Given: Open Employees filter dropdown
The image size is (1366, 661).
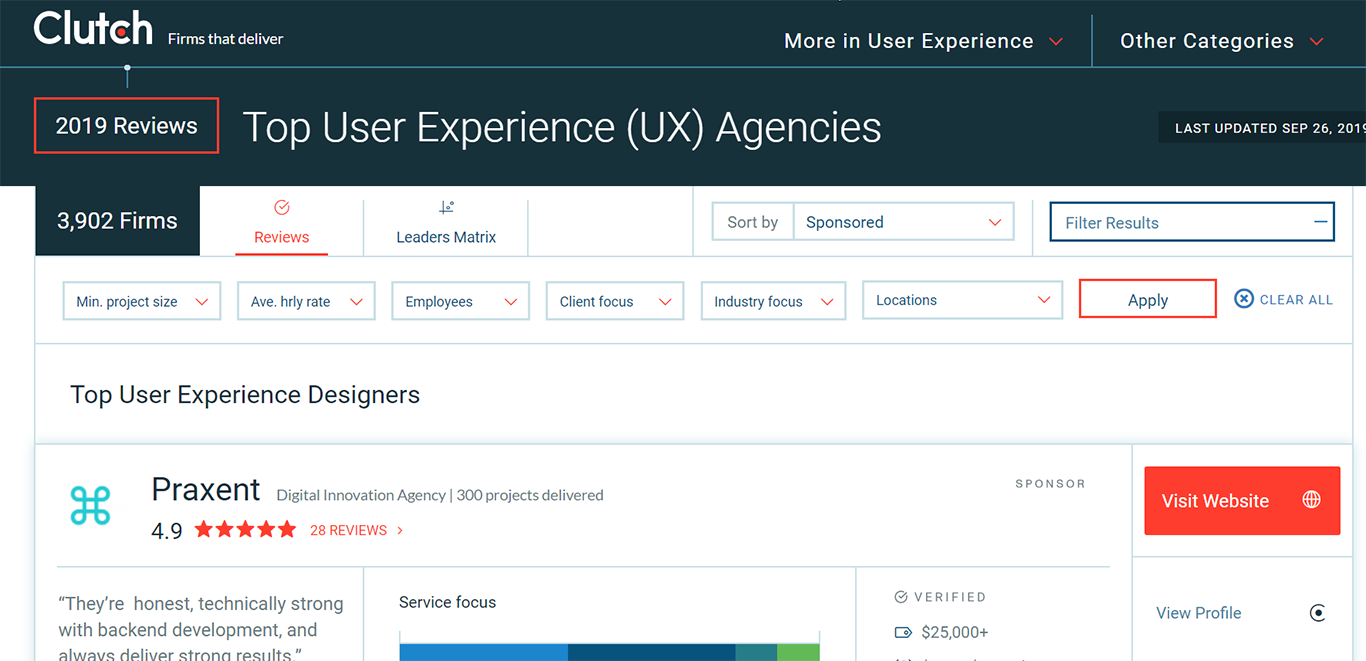Looking at the screenshot, I should coord(460,301).
